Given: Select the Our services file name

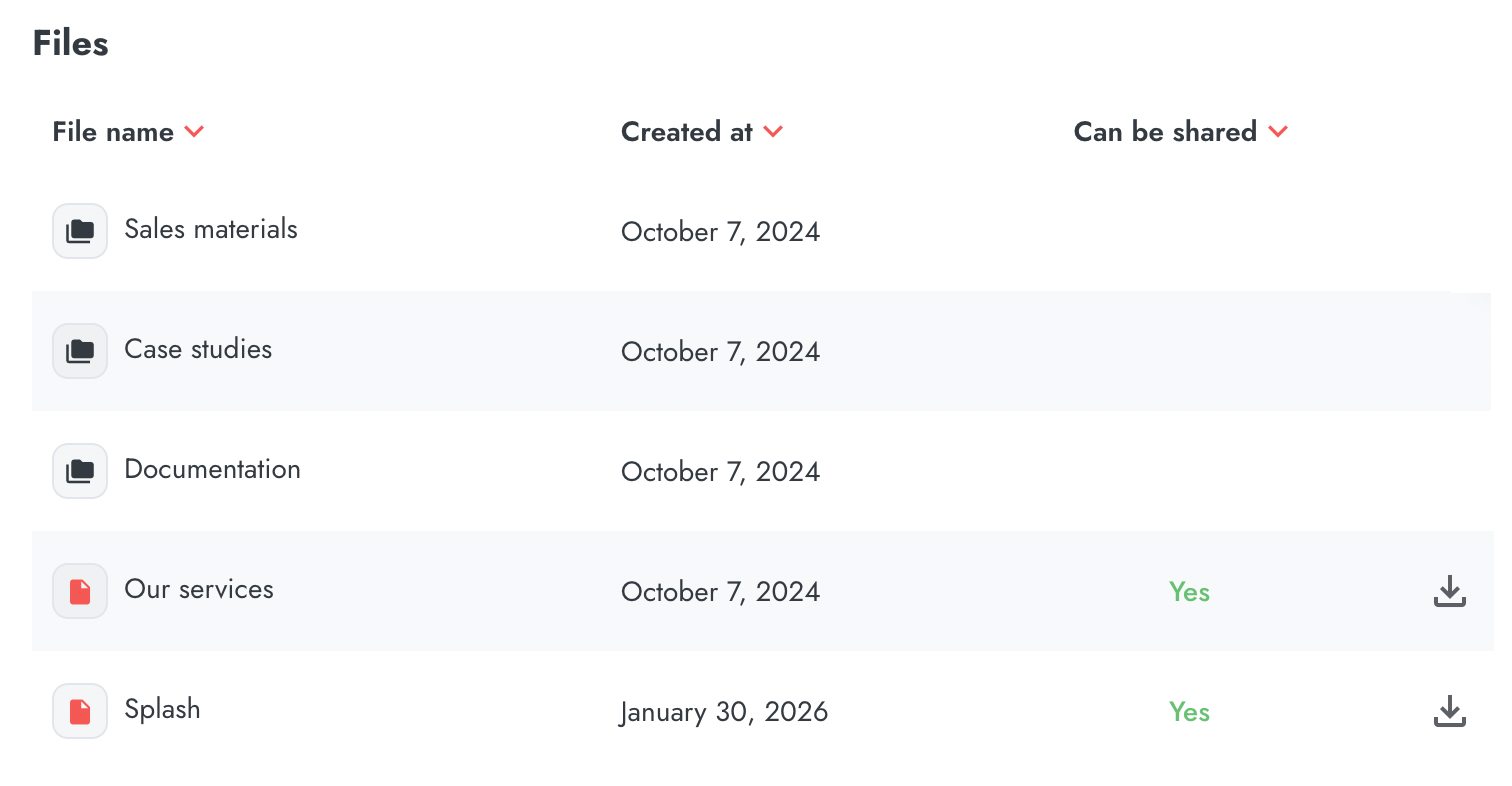Looking at the screenshot, I should click(x=199, y=589).
